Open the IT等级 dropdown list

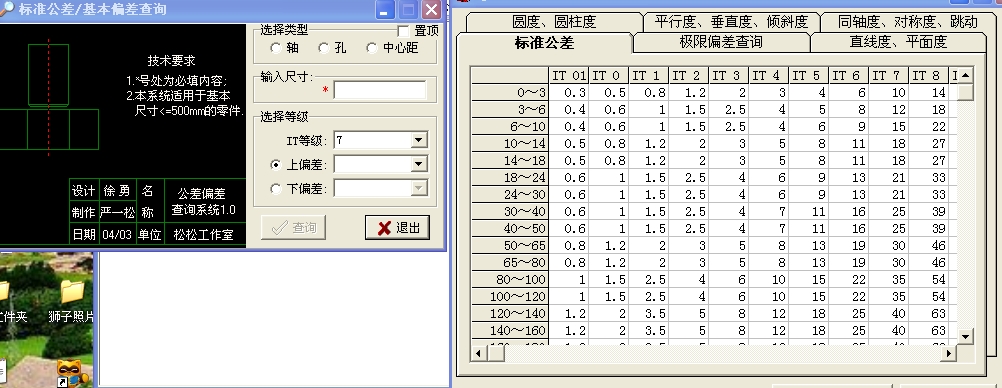[419, 140]
